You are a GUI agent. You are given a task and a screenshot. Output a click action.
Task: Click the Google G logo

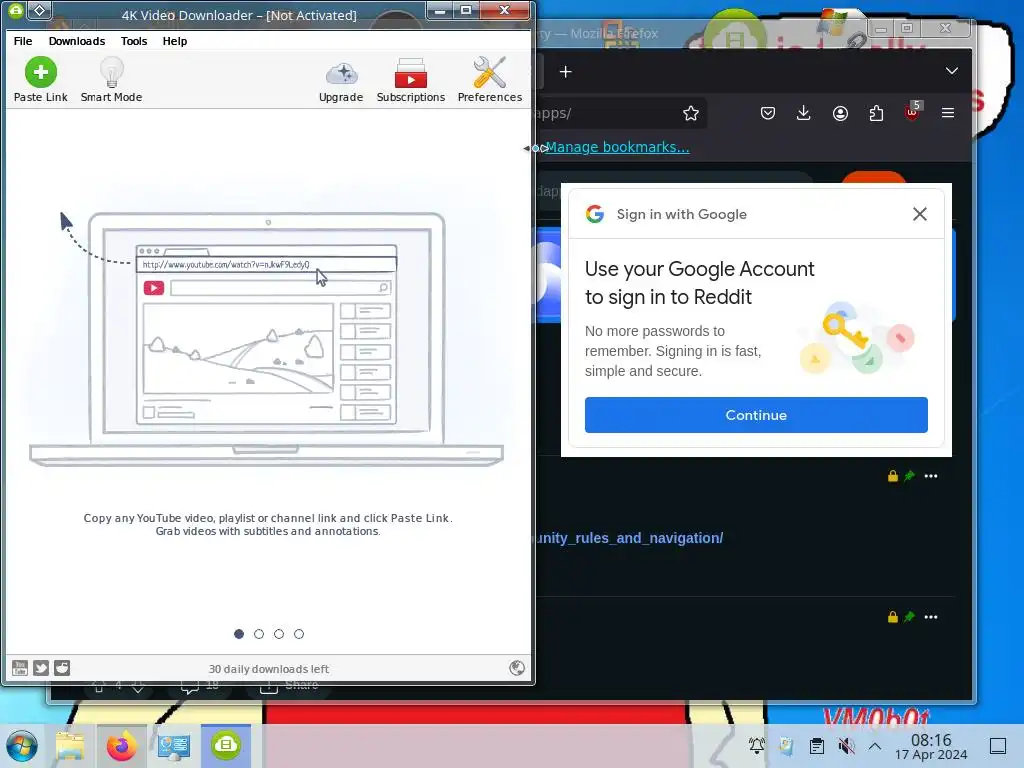595,214
